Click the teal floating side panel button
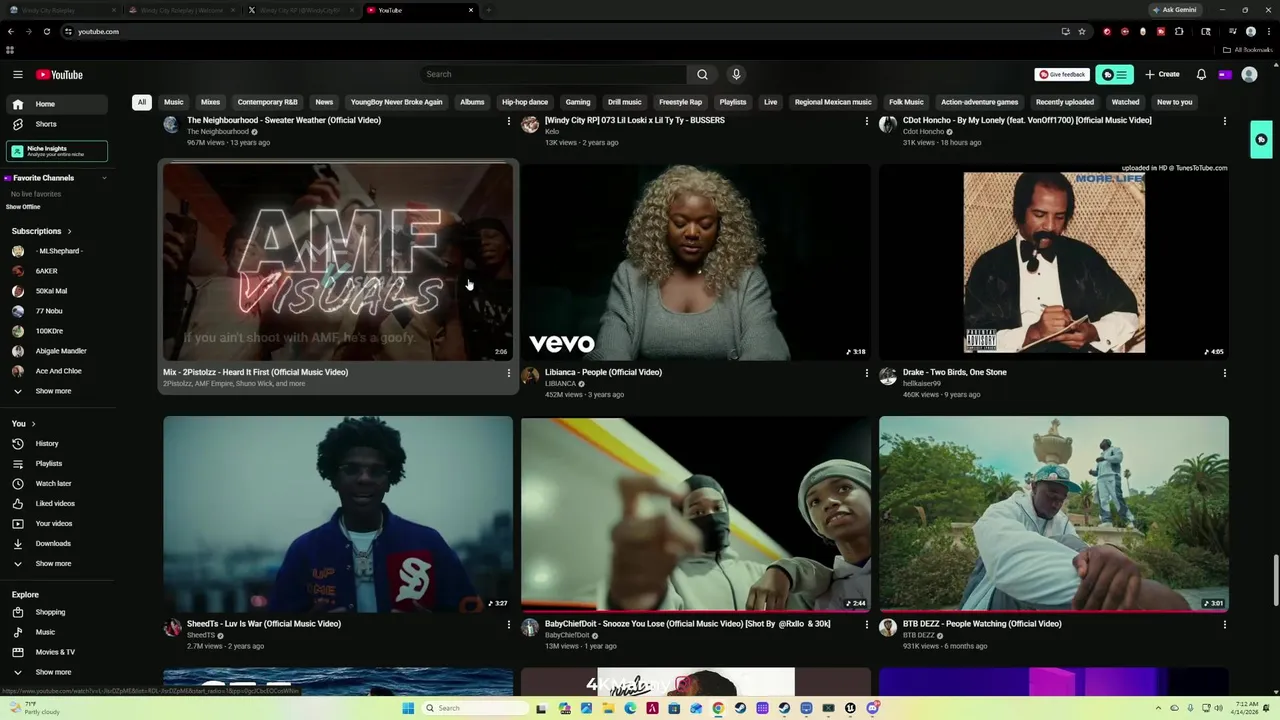This screenshot has height=720, width=1280. click(1261, 140)
